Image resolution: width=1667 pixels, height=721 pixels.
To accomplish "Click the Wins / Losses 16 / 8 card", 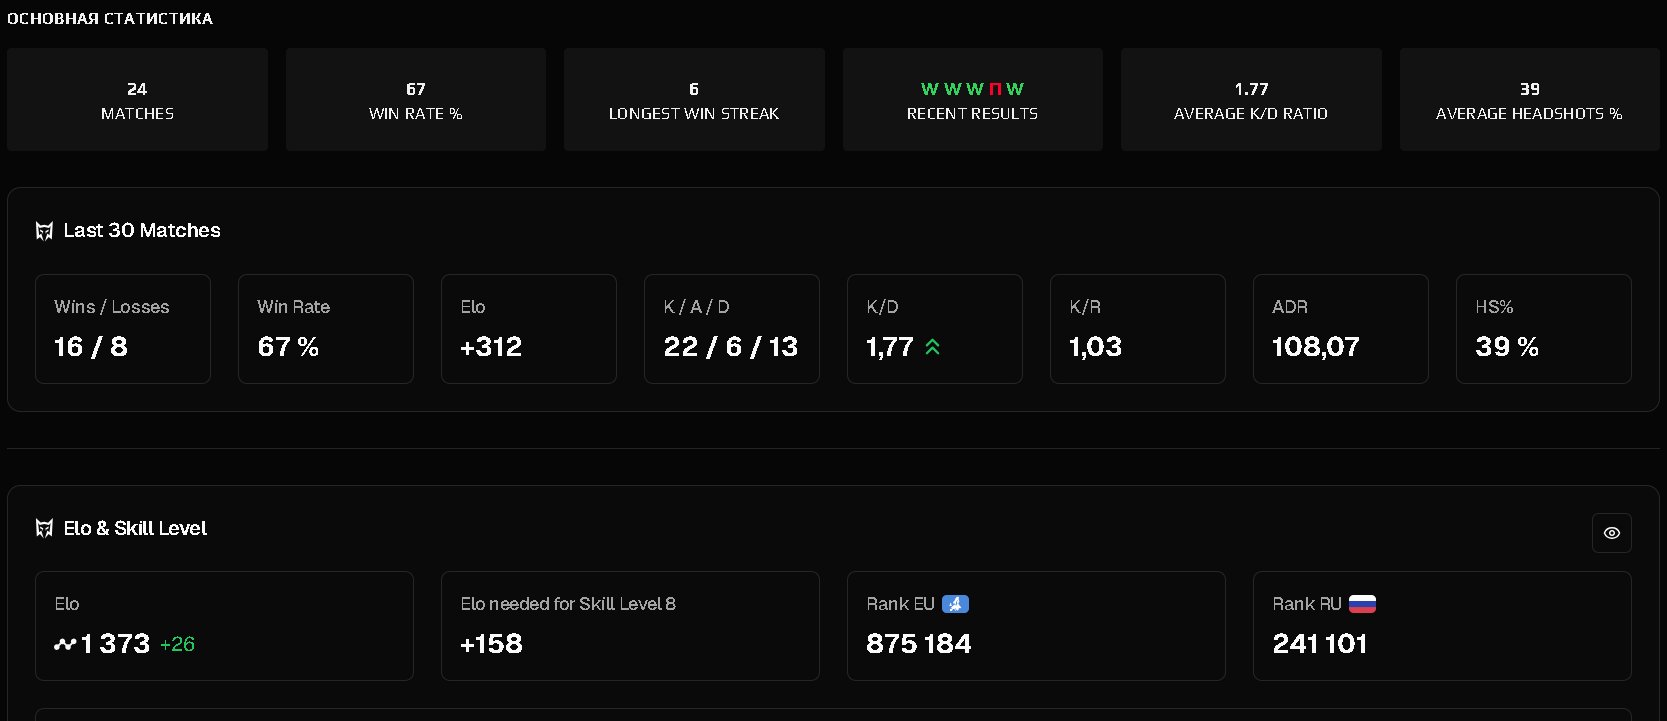I will pyautogui.click(x=123, y=329).
